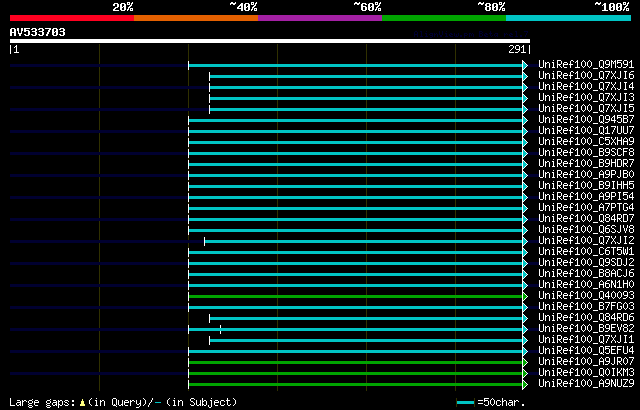640x410 pixels.
Task: Select the UniRef100_A9PJB0 label
Action: pos(586,175)
